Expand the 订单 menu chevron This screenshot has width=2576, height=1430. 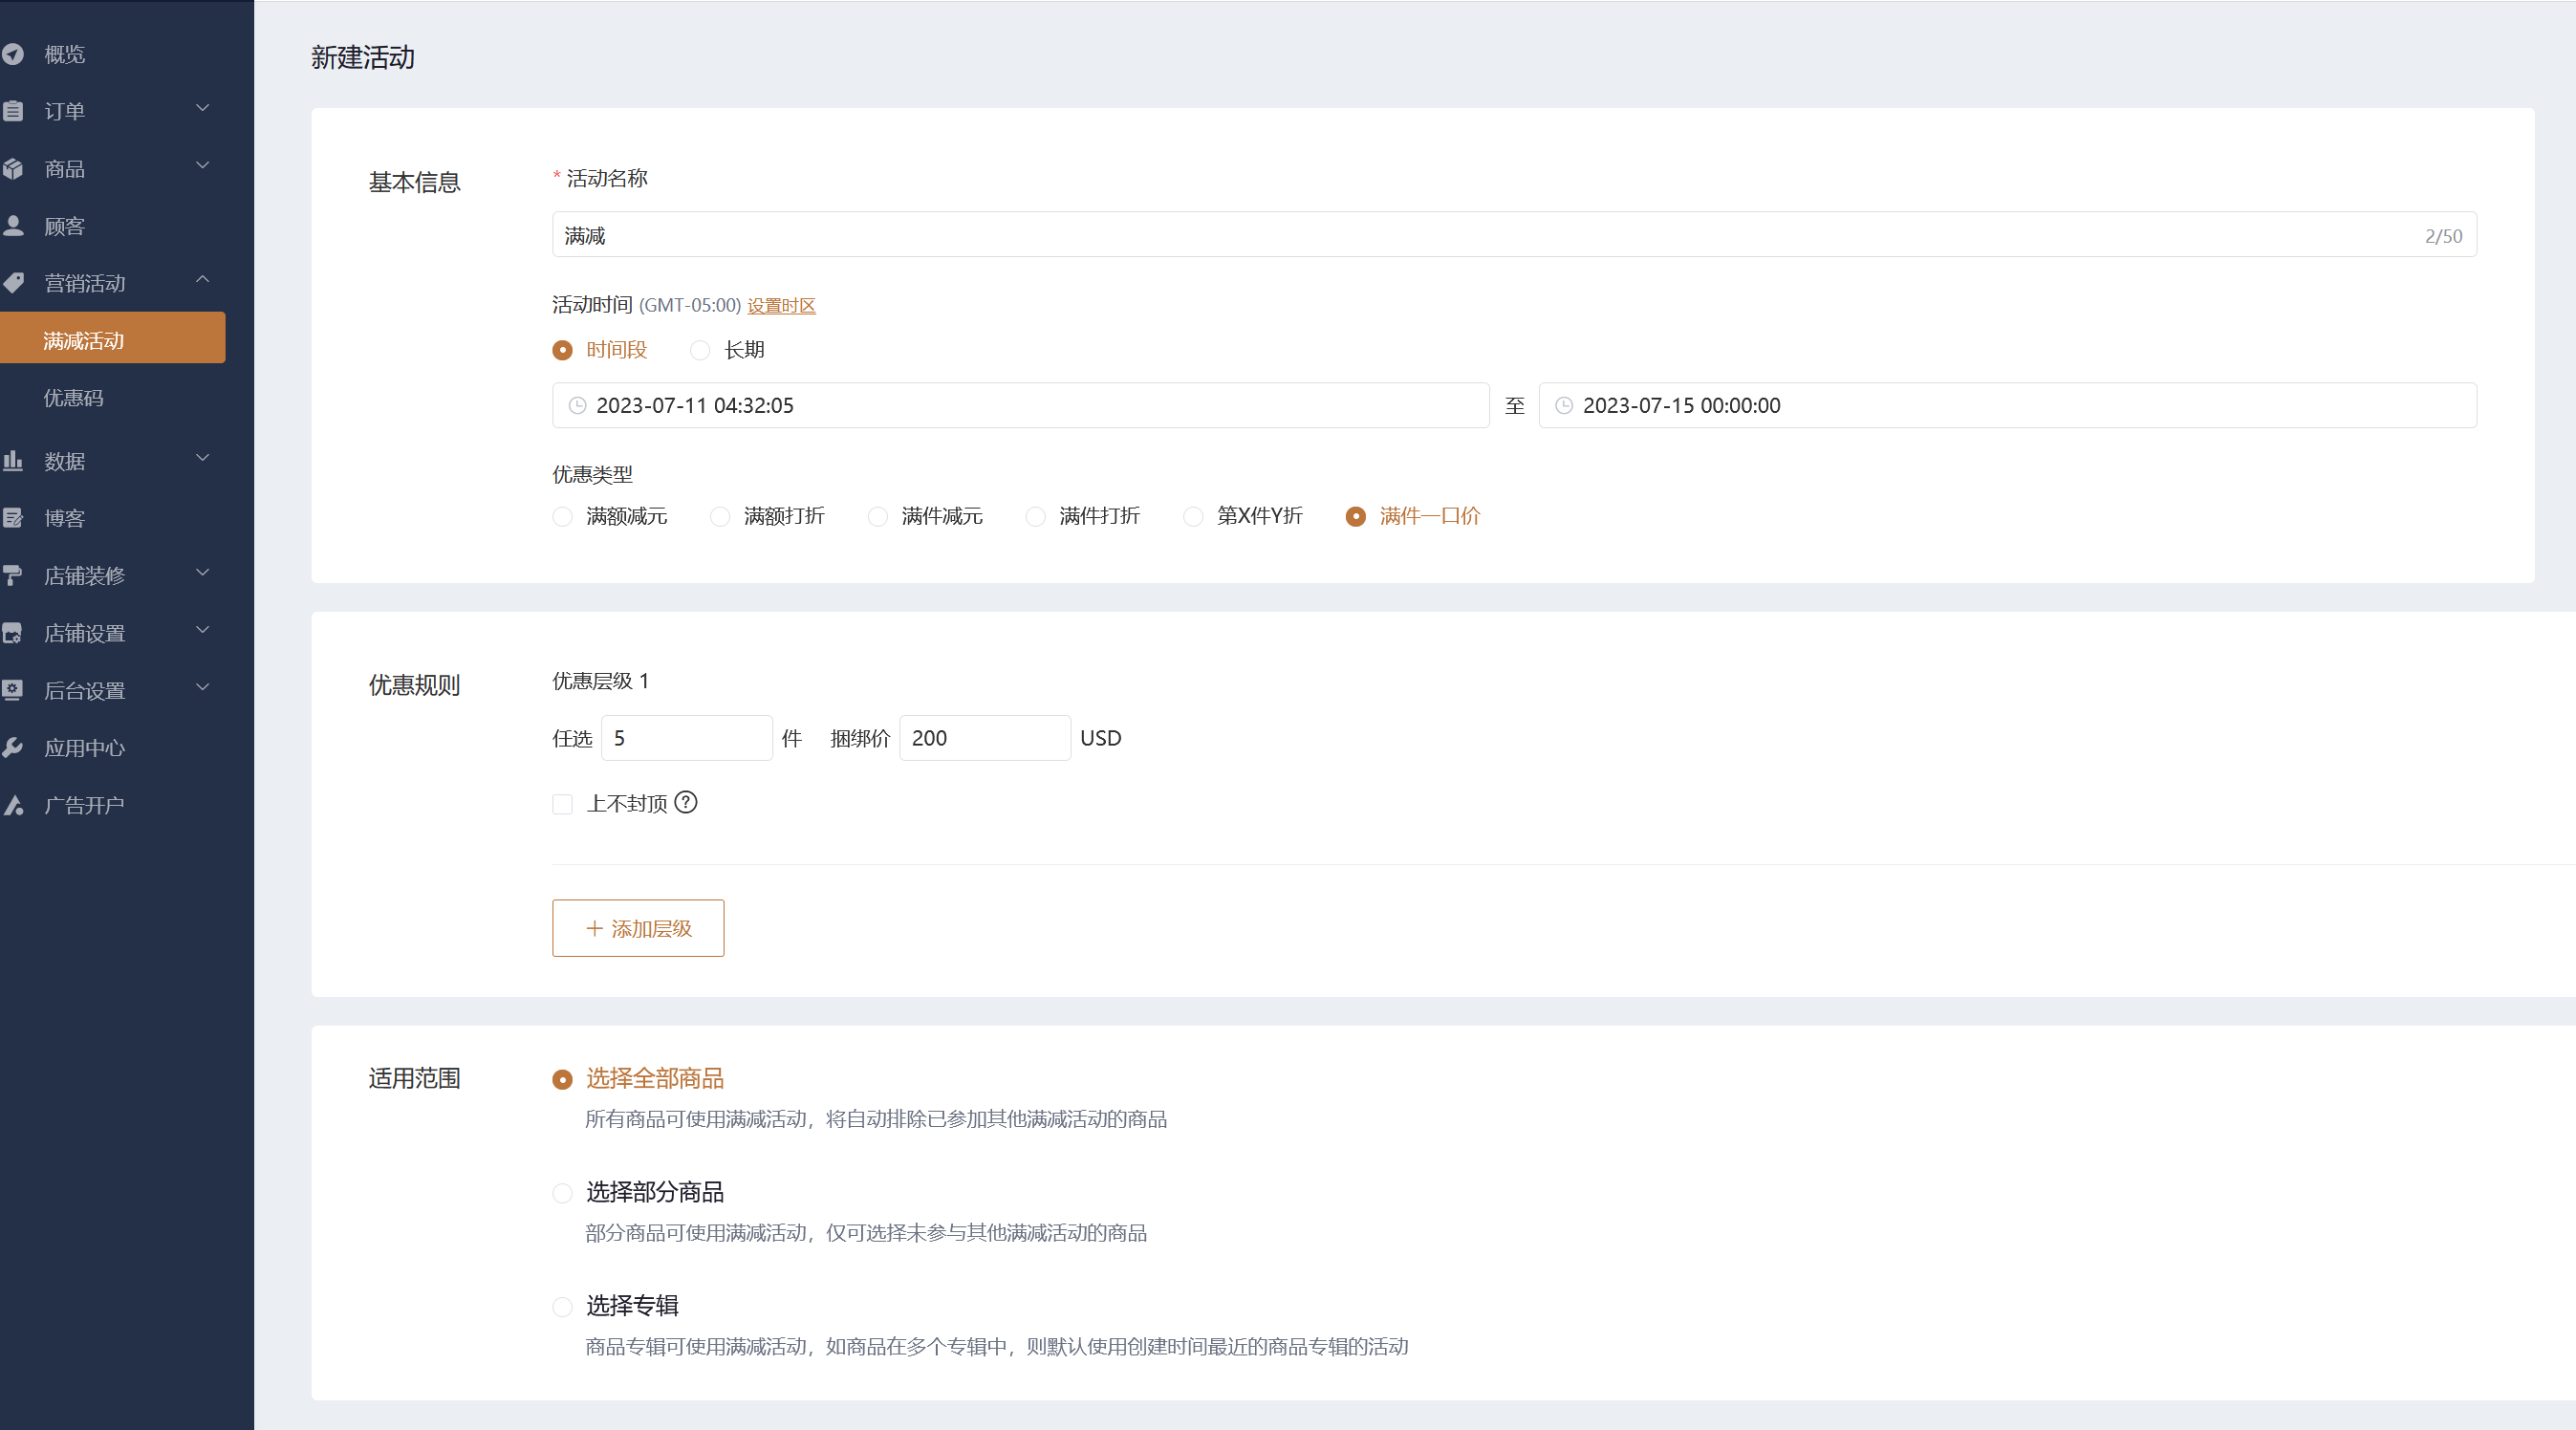coord(203,108)
